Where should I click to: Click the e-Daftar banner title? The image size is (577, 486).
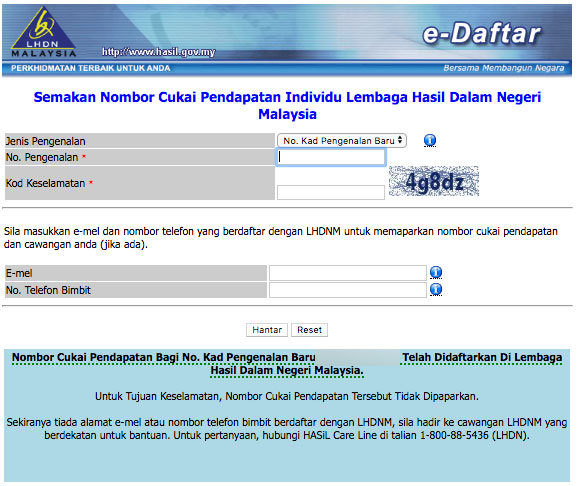coord(481,34)
